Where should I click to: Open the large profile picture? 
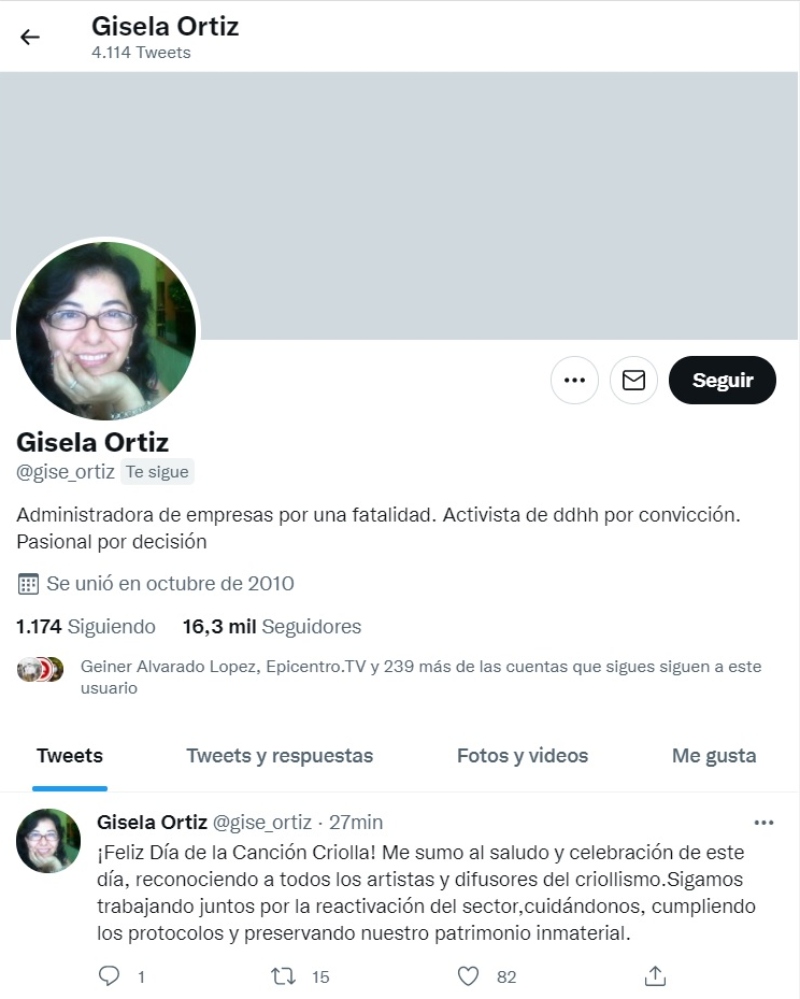pyautogui.click(x=106, y=331)
